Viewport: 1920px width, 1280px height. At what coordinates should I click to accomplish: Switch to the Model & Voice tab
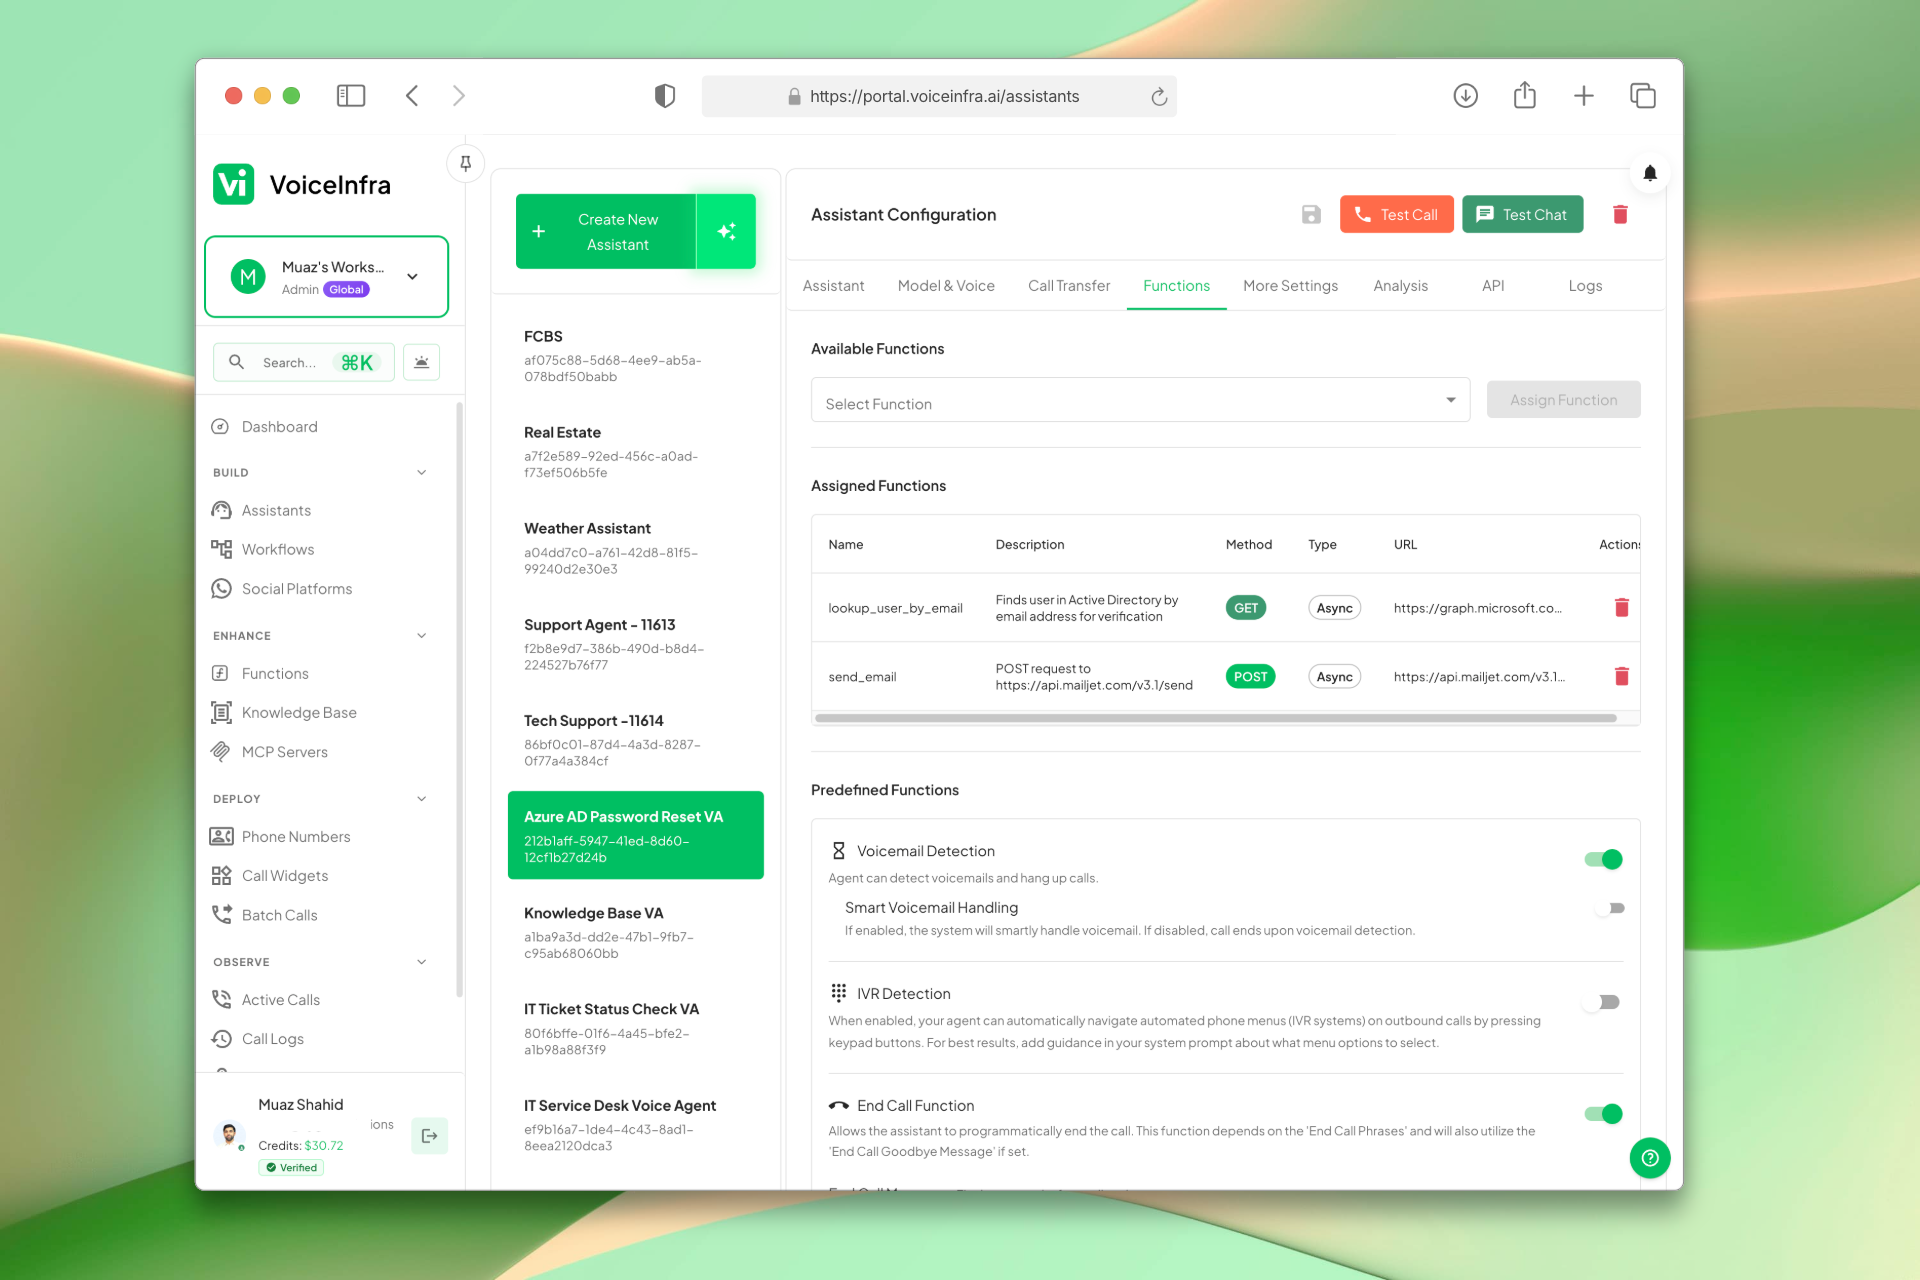pyautogui.click(x=946, y=286)
